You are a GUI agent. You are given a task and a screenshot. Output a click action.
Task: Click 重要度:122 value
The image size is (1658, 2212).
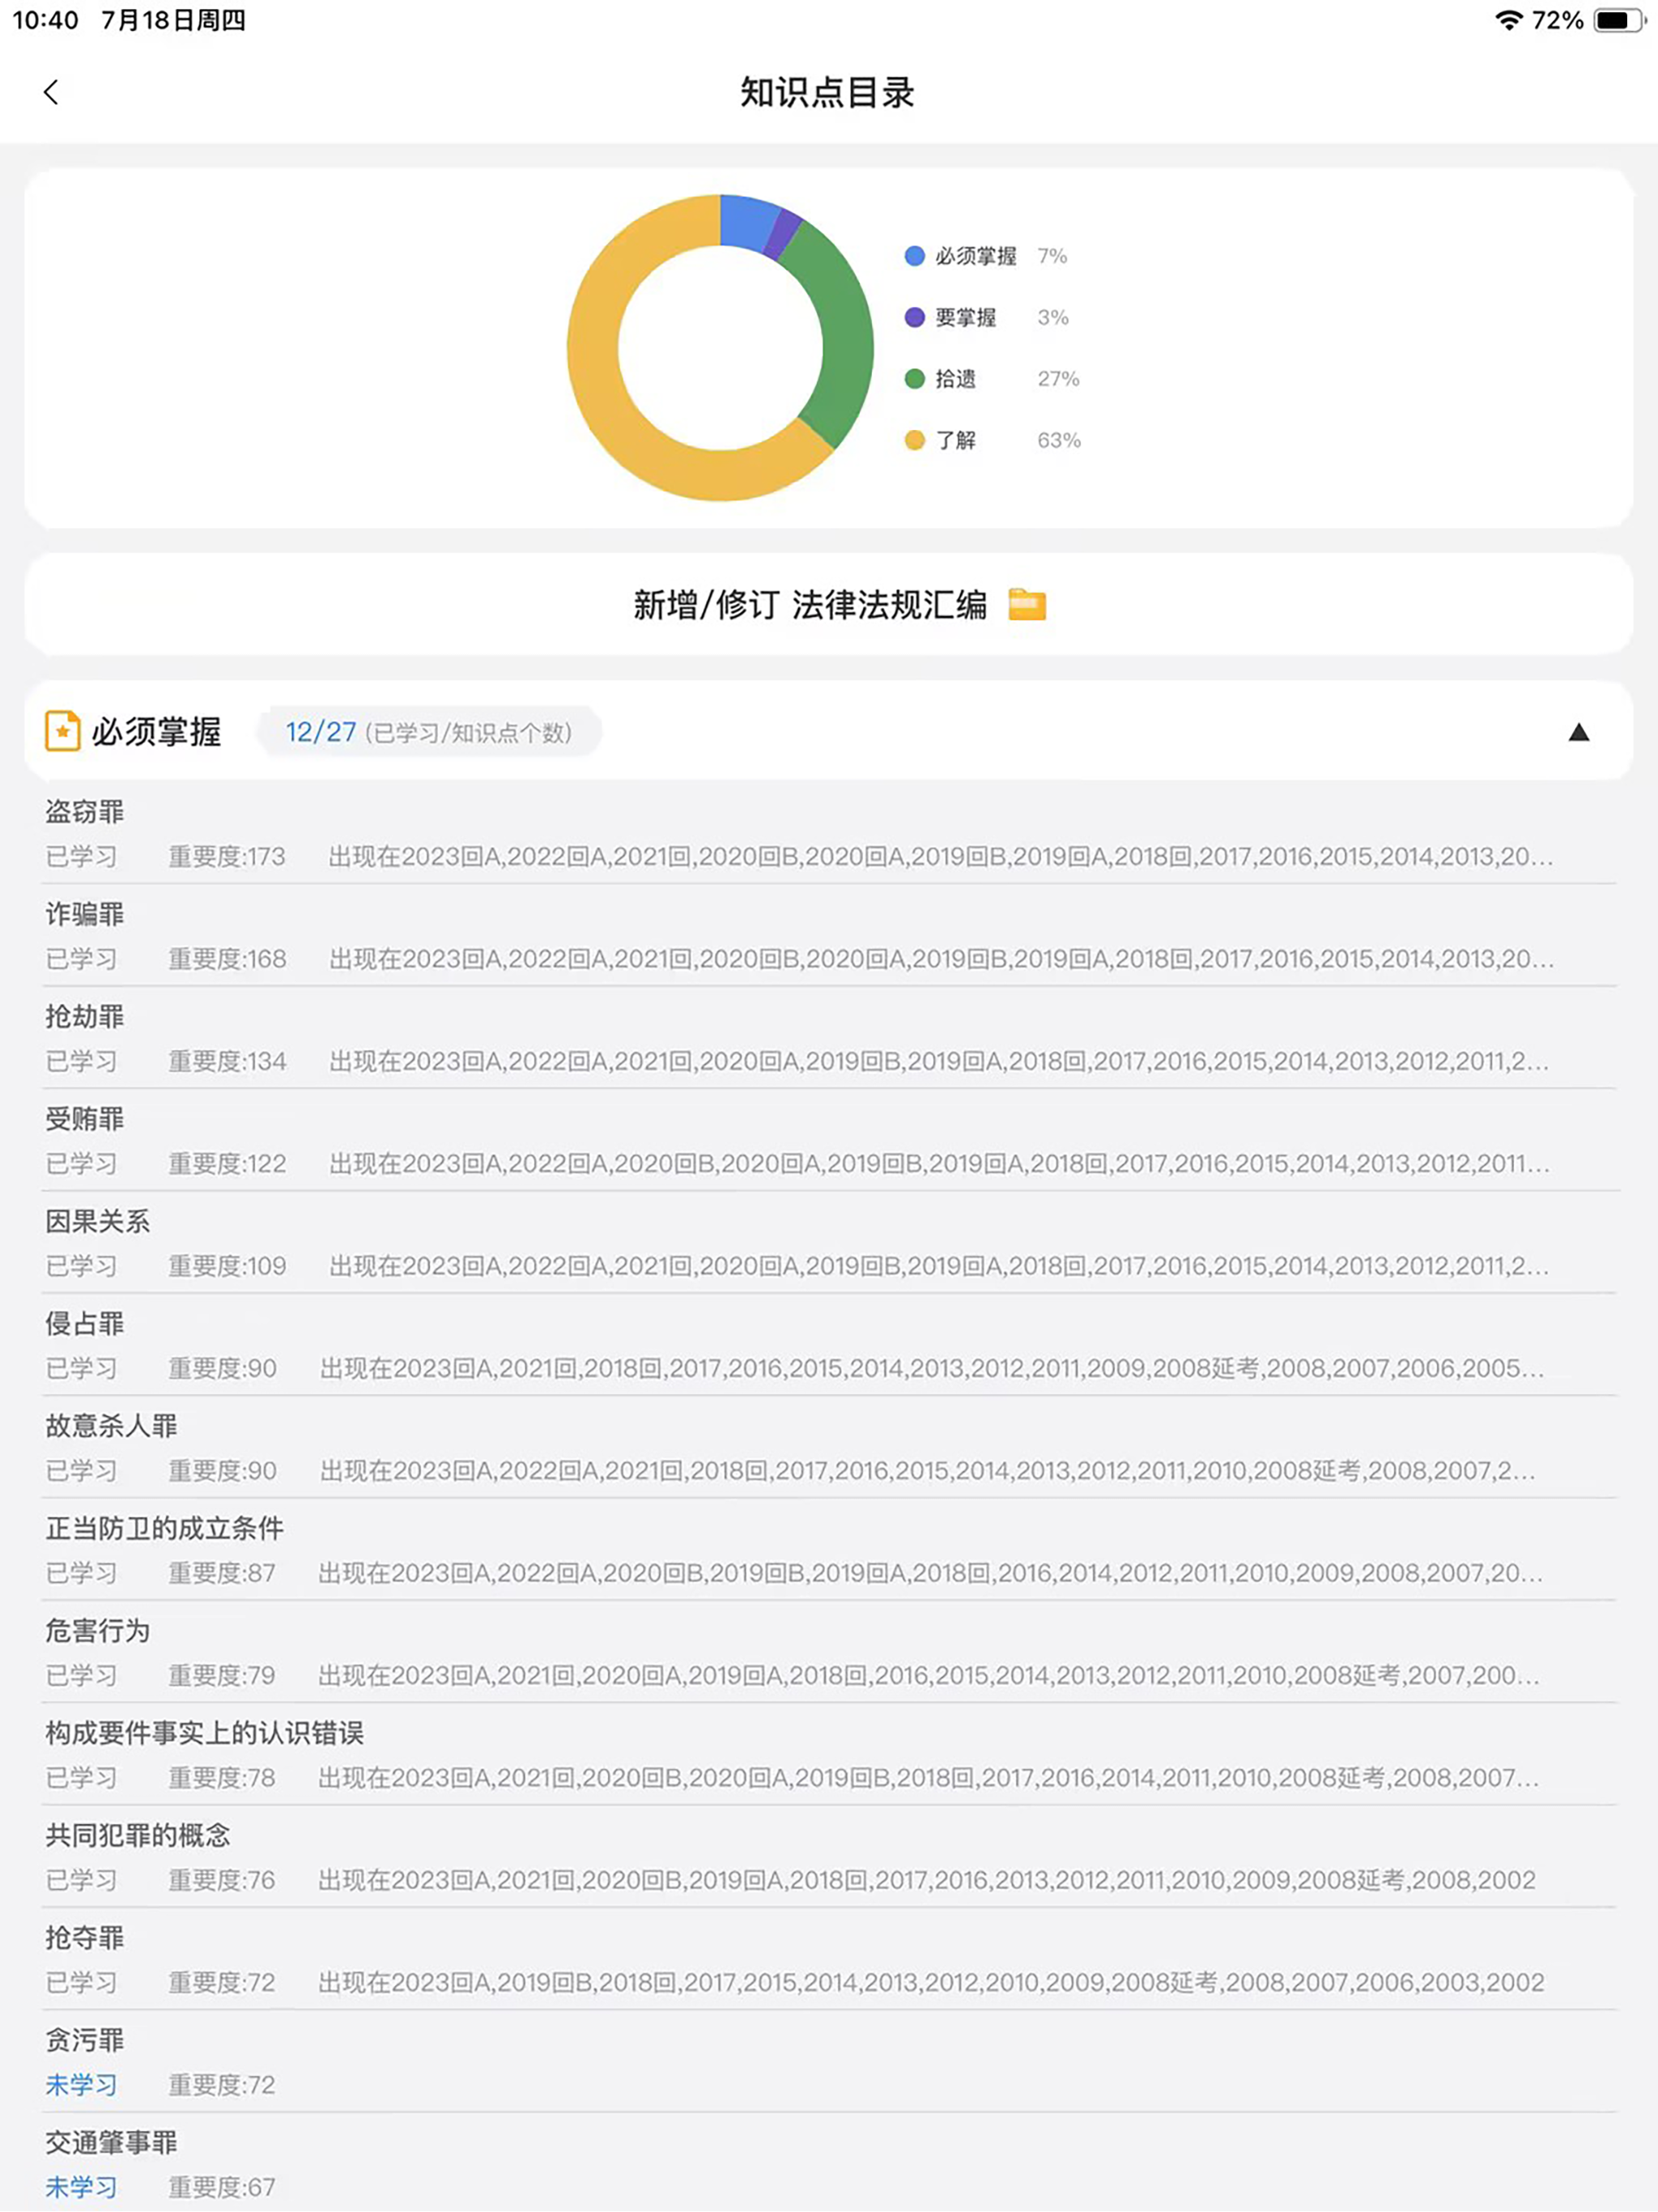(x=227, y=1164)
